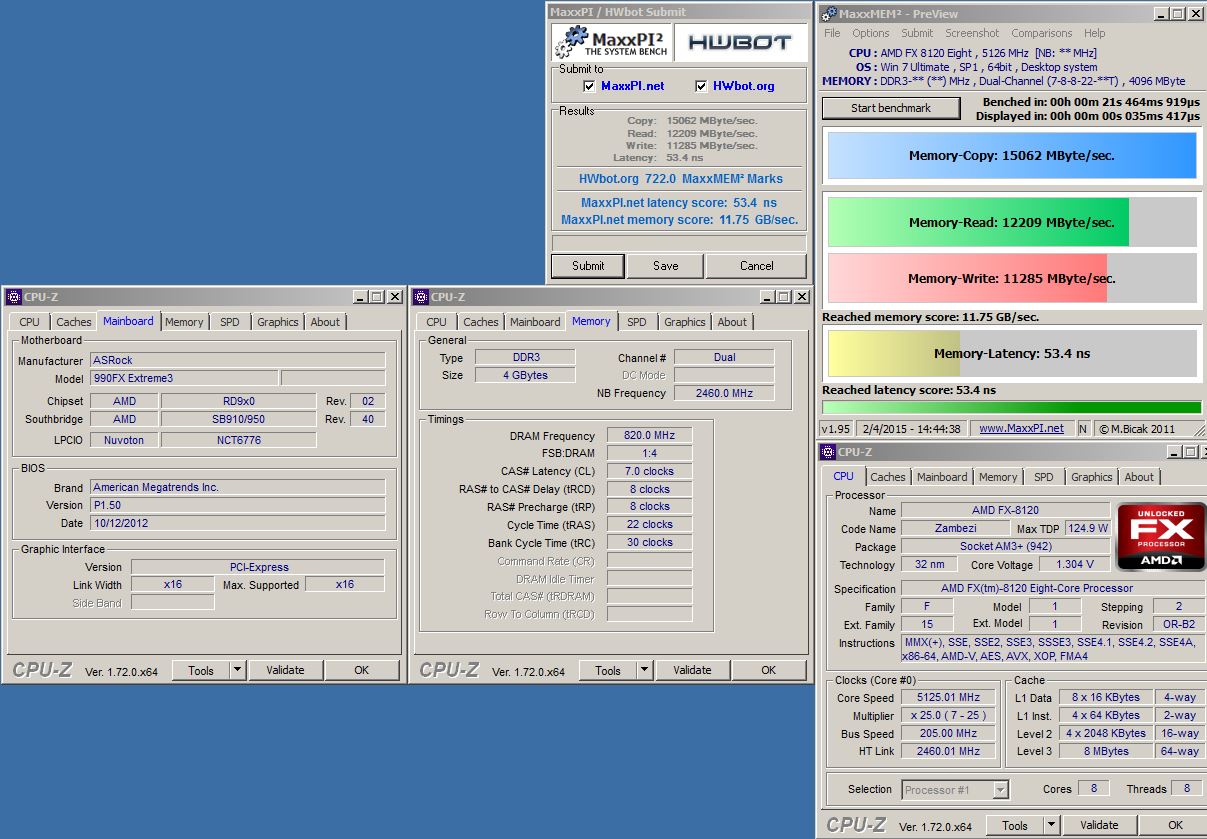Viewport: 1207px width, 839px height.
Task: Switch to Graphics tab in CPU tab CPU-Z window
Action: (1091, 477)
